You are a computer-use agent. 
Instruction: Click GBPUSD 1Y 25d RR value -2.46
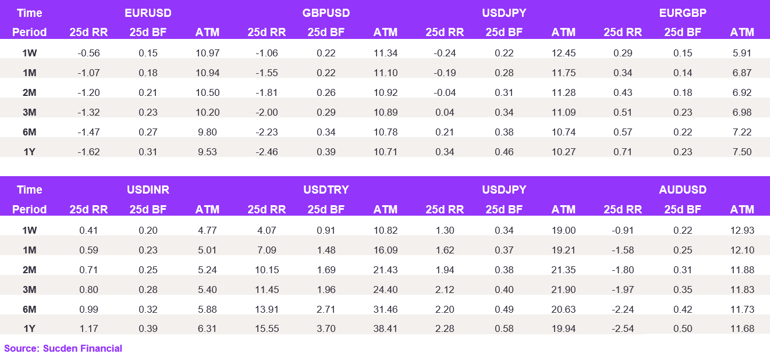click(267, 152)
